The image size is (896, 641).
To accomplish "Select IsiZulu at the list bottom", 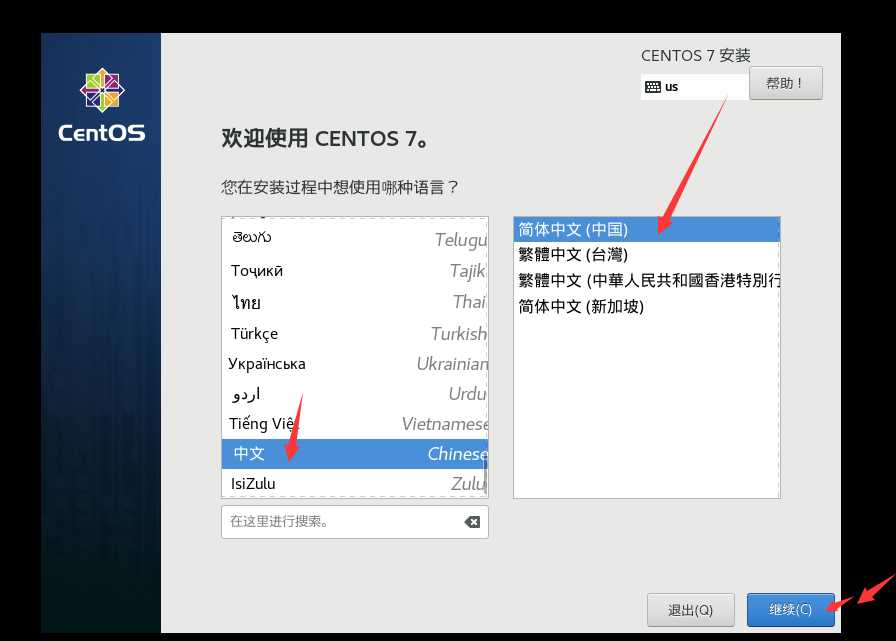I will click(x=300, y=483).
